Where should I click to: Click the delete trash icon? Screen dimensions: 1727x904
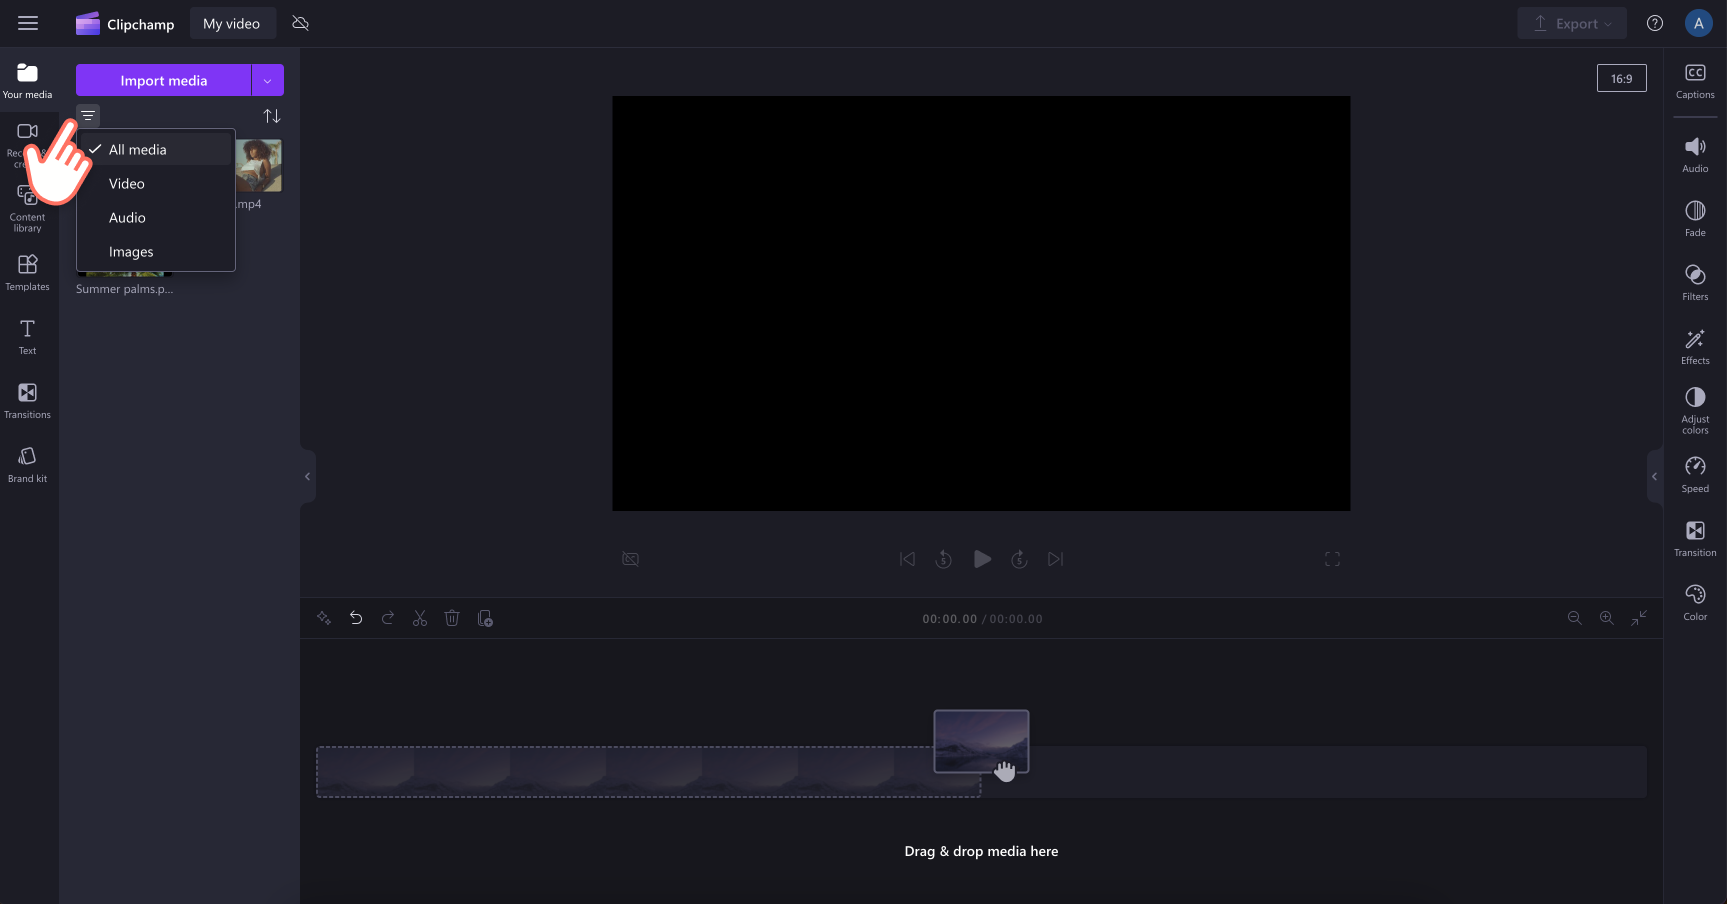click(452, 618)
